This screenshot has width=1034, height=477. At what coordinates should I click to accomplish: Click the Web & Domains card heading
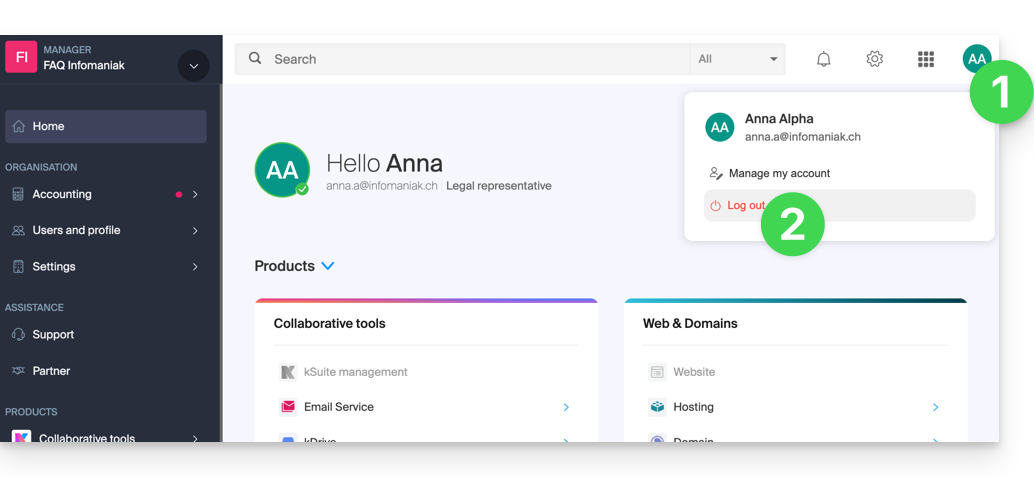[x=690, y=323]
